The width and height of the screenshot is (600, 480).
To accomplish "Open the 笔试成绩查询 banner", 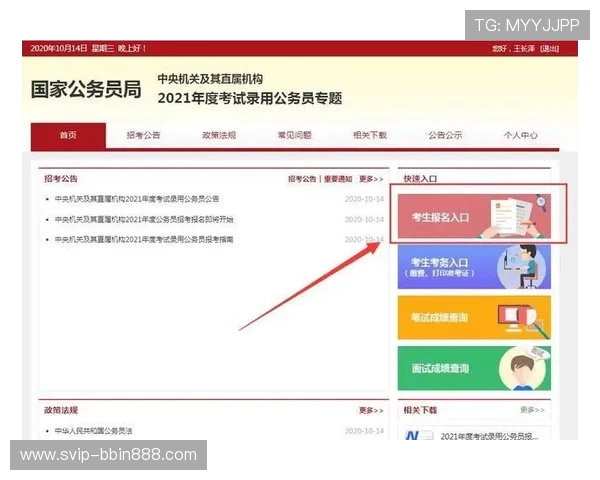I will pos(474,317).
